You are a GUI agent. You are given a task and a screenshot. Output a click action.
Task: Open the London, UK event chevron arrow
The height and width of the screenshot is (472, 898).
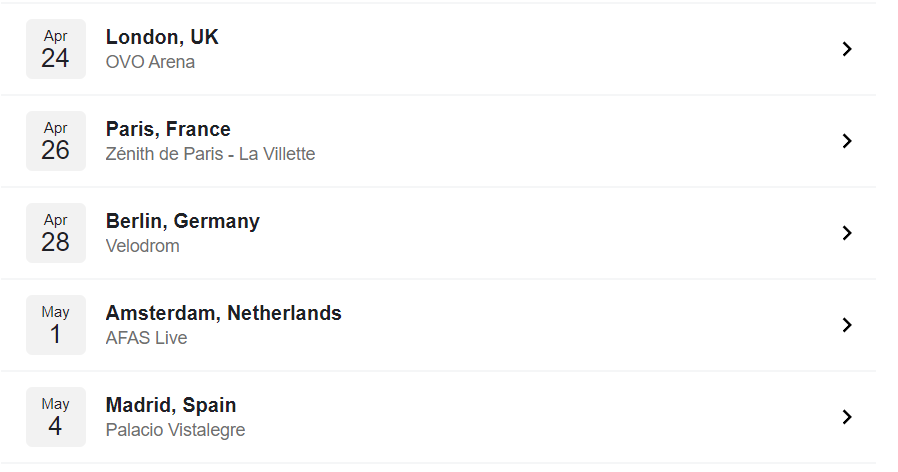pyautogui.click(x=847, y=49)
